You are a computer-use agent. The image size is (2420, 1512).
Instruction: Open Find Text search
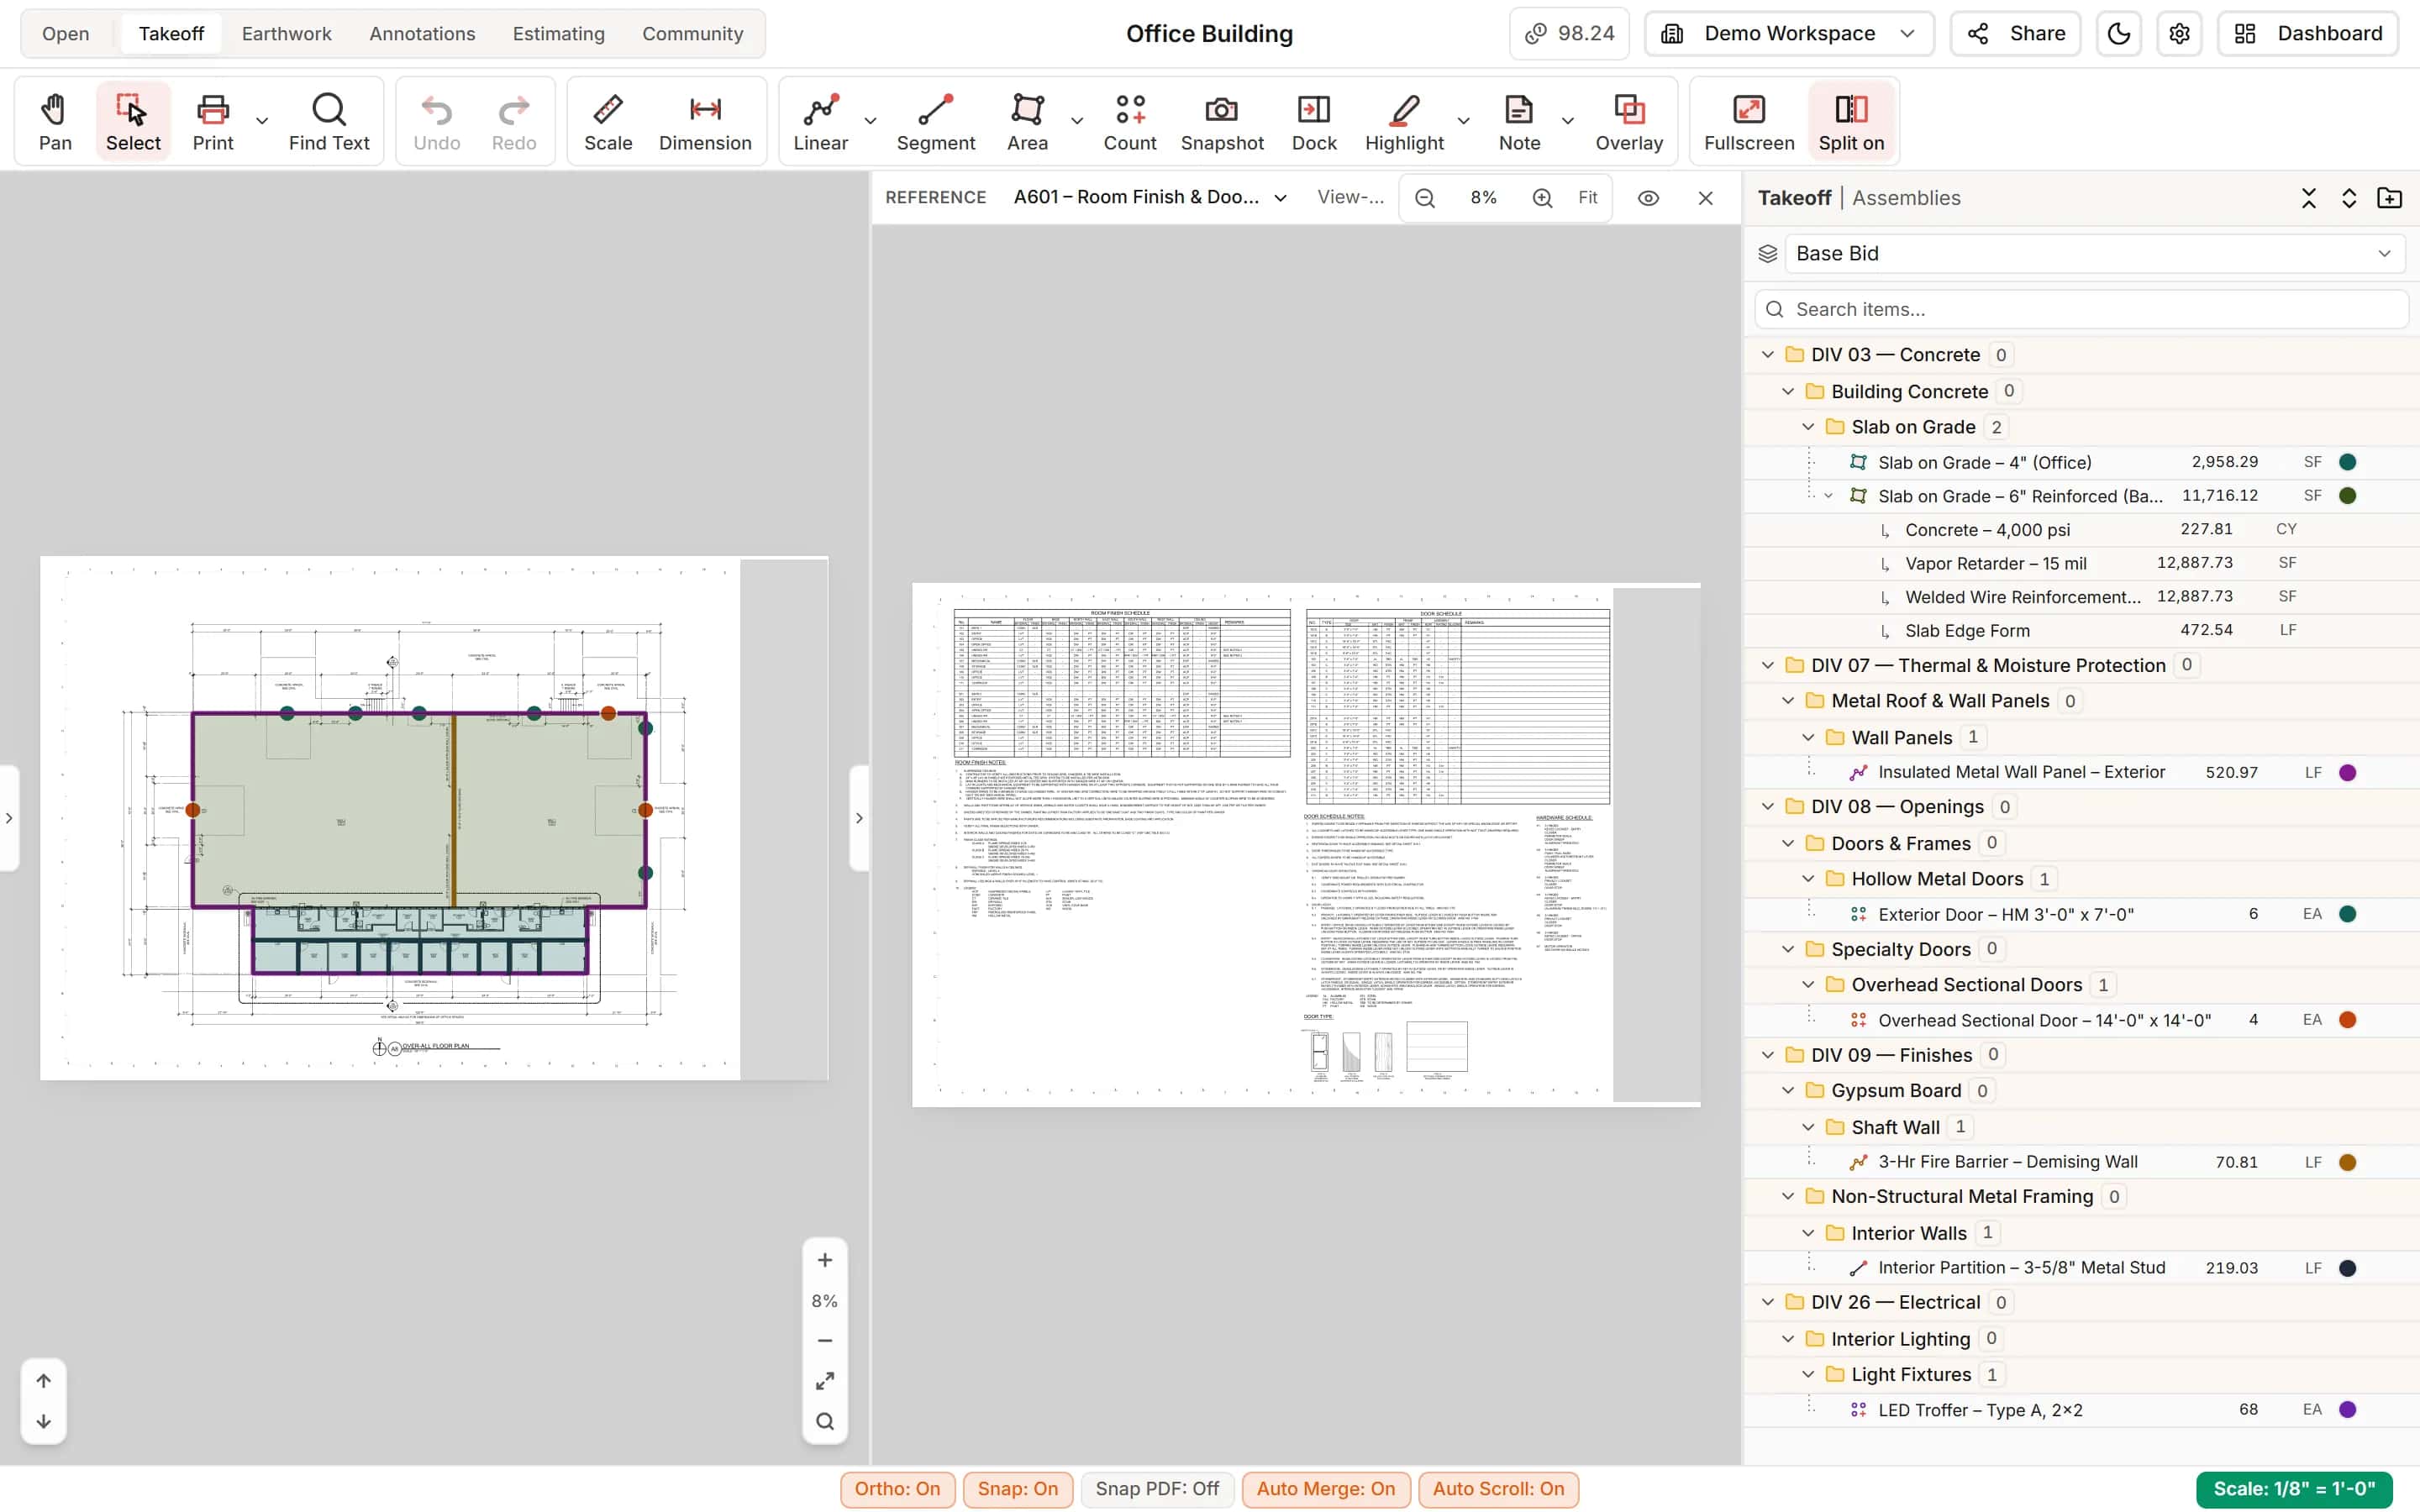click(x=329, y=122)
